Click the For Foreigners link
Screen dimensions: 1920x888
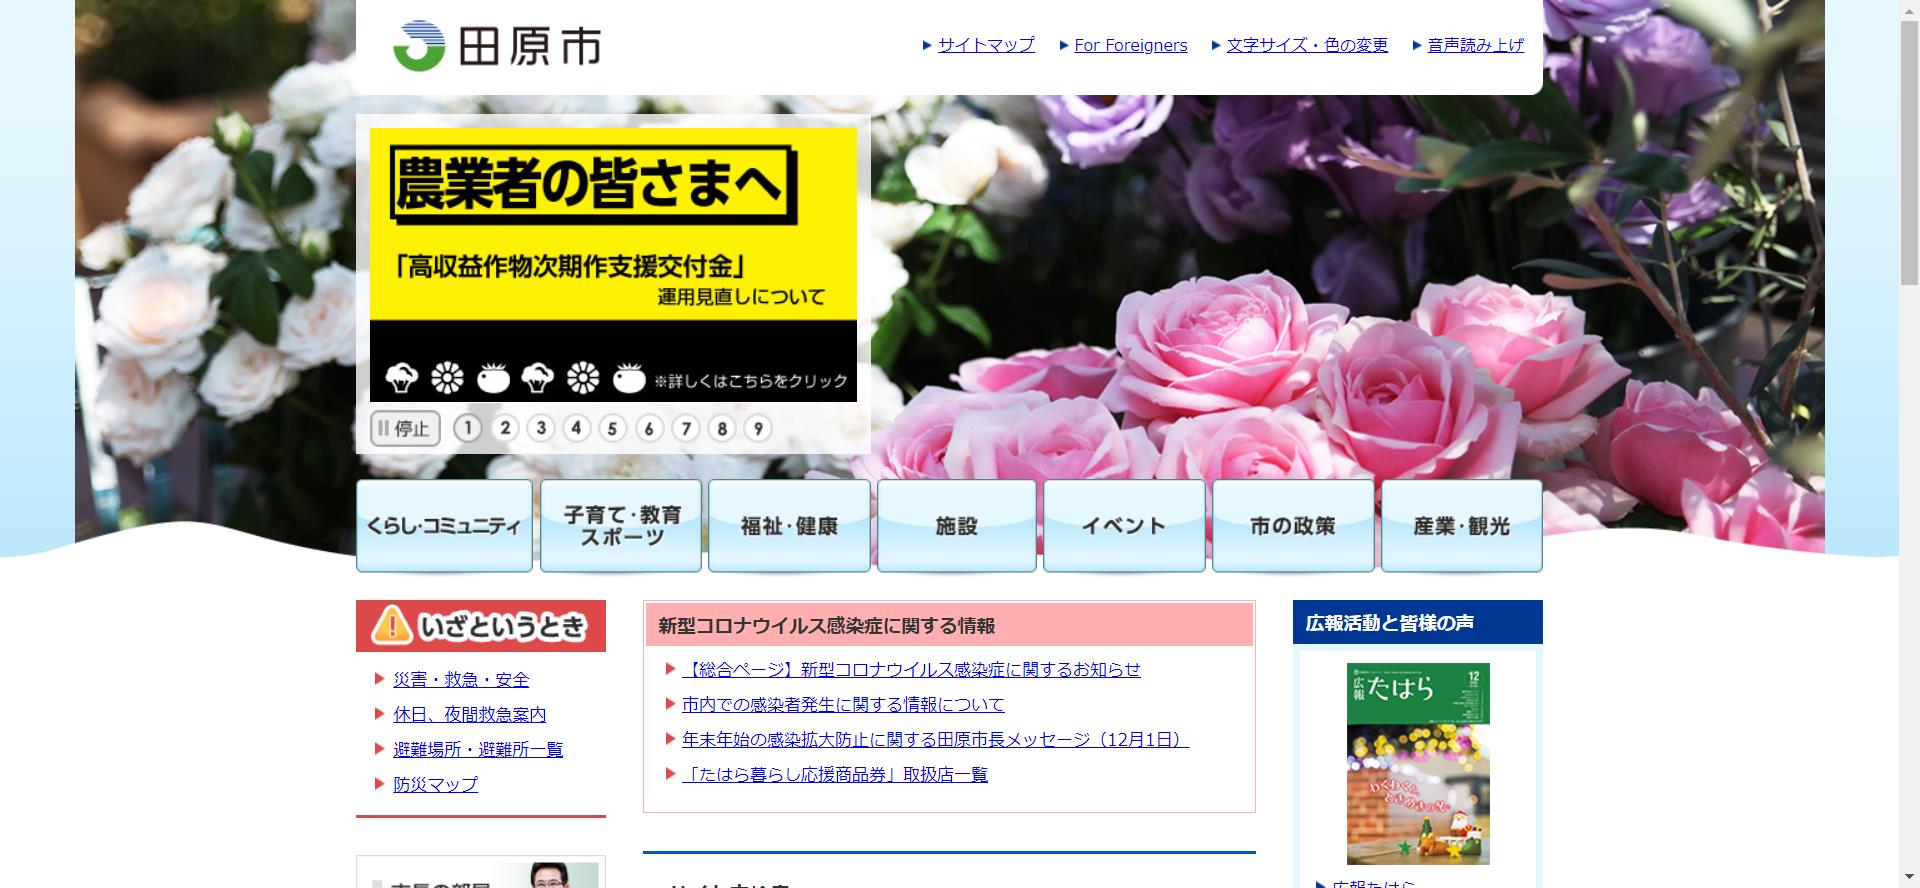[1130, 45]
